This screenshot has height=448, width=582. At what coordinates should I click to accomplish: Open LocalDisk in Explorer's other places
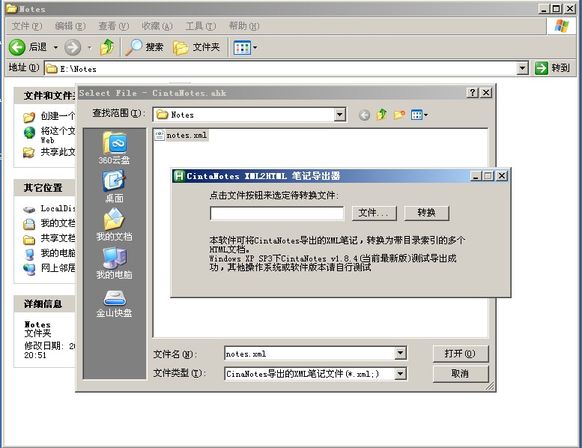[49, 209]
